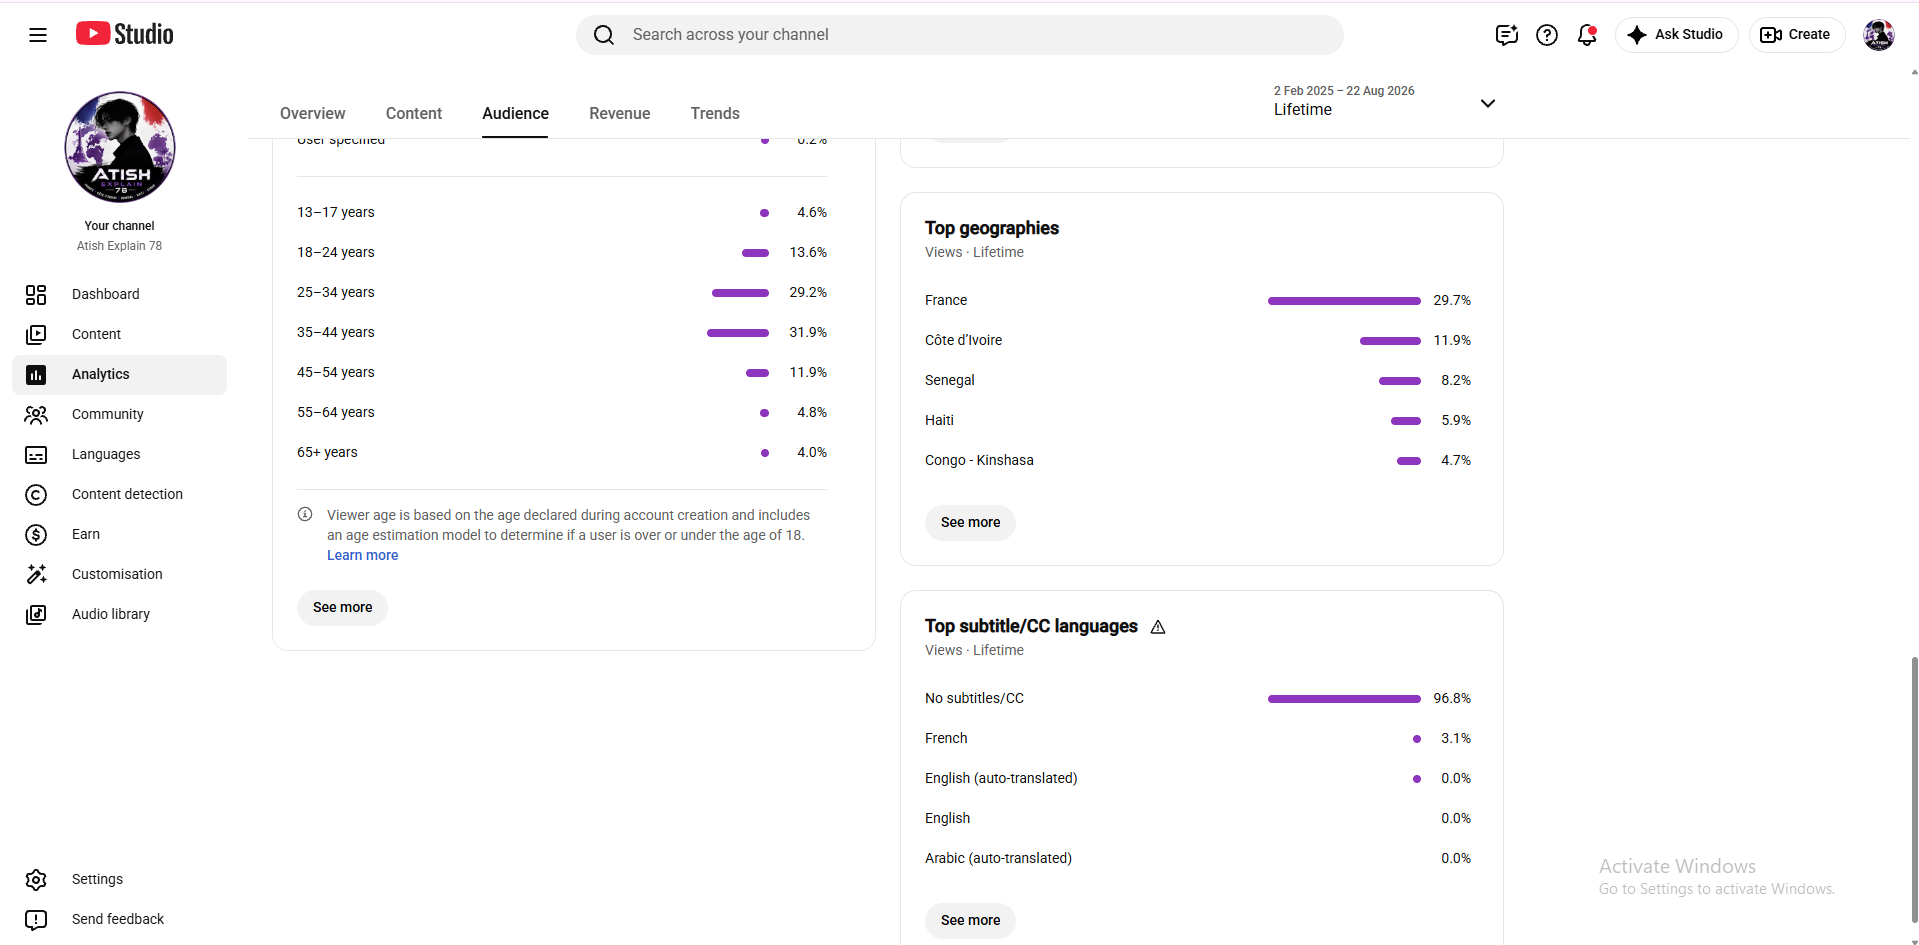Viewport: 1919px width, 945px height.
Task: Click the Settings gear icon
Action: (36, 879)
